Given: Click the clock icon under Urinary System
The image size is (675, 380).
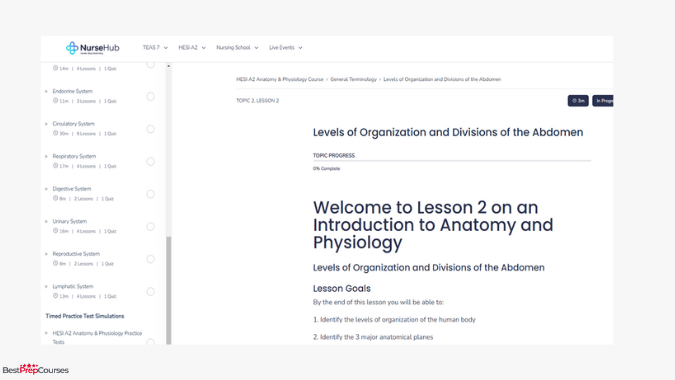Looking at the screenshot, I should tap(55, 231).
